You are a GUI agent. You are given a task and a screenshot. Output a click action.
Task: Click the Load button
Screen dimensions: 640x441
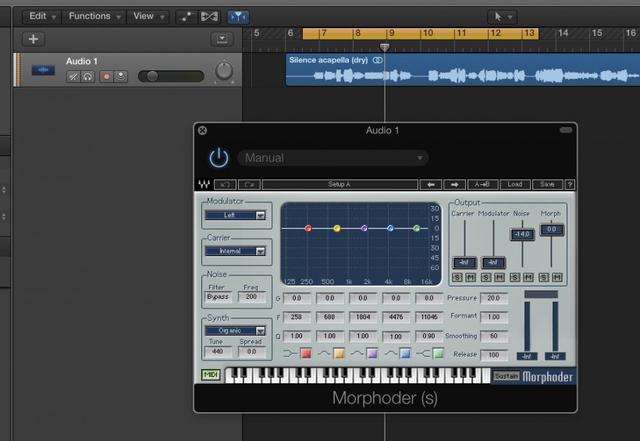515,185
